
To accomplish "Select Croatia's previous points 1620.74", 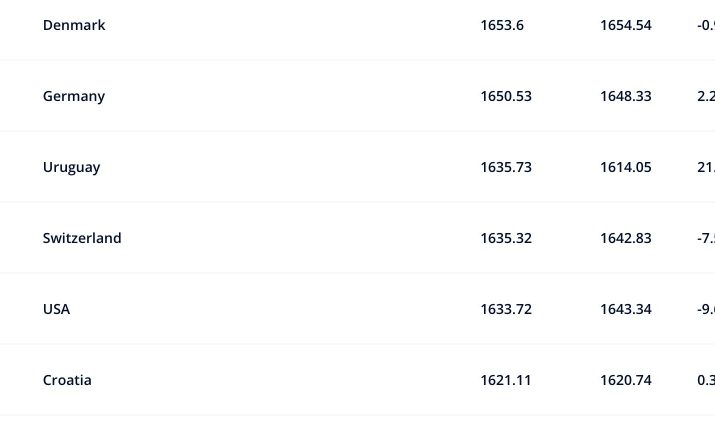I will pos(626,380).
